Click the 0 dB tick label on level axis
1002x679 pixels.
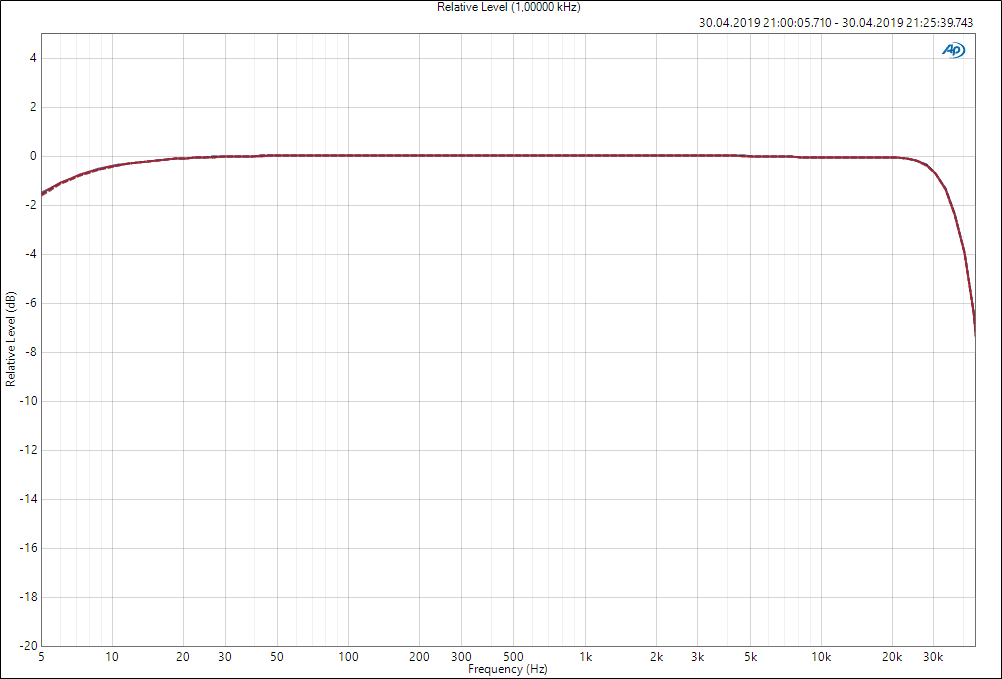[32, 156]
